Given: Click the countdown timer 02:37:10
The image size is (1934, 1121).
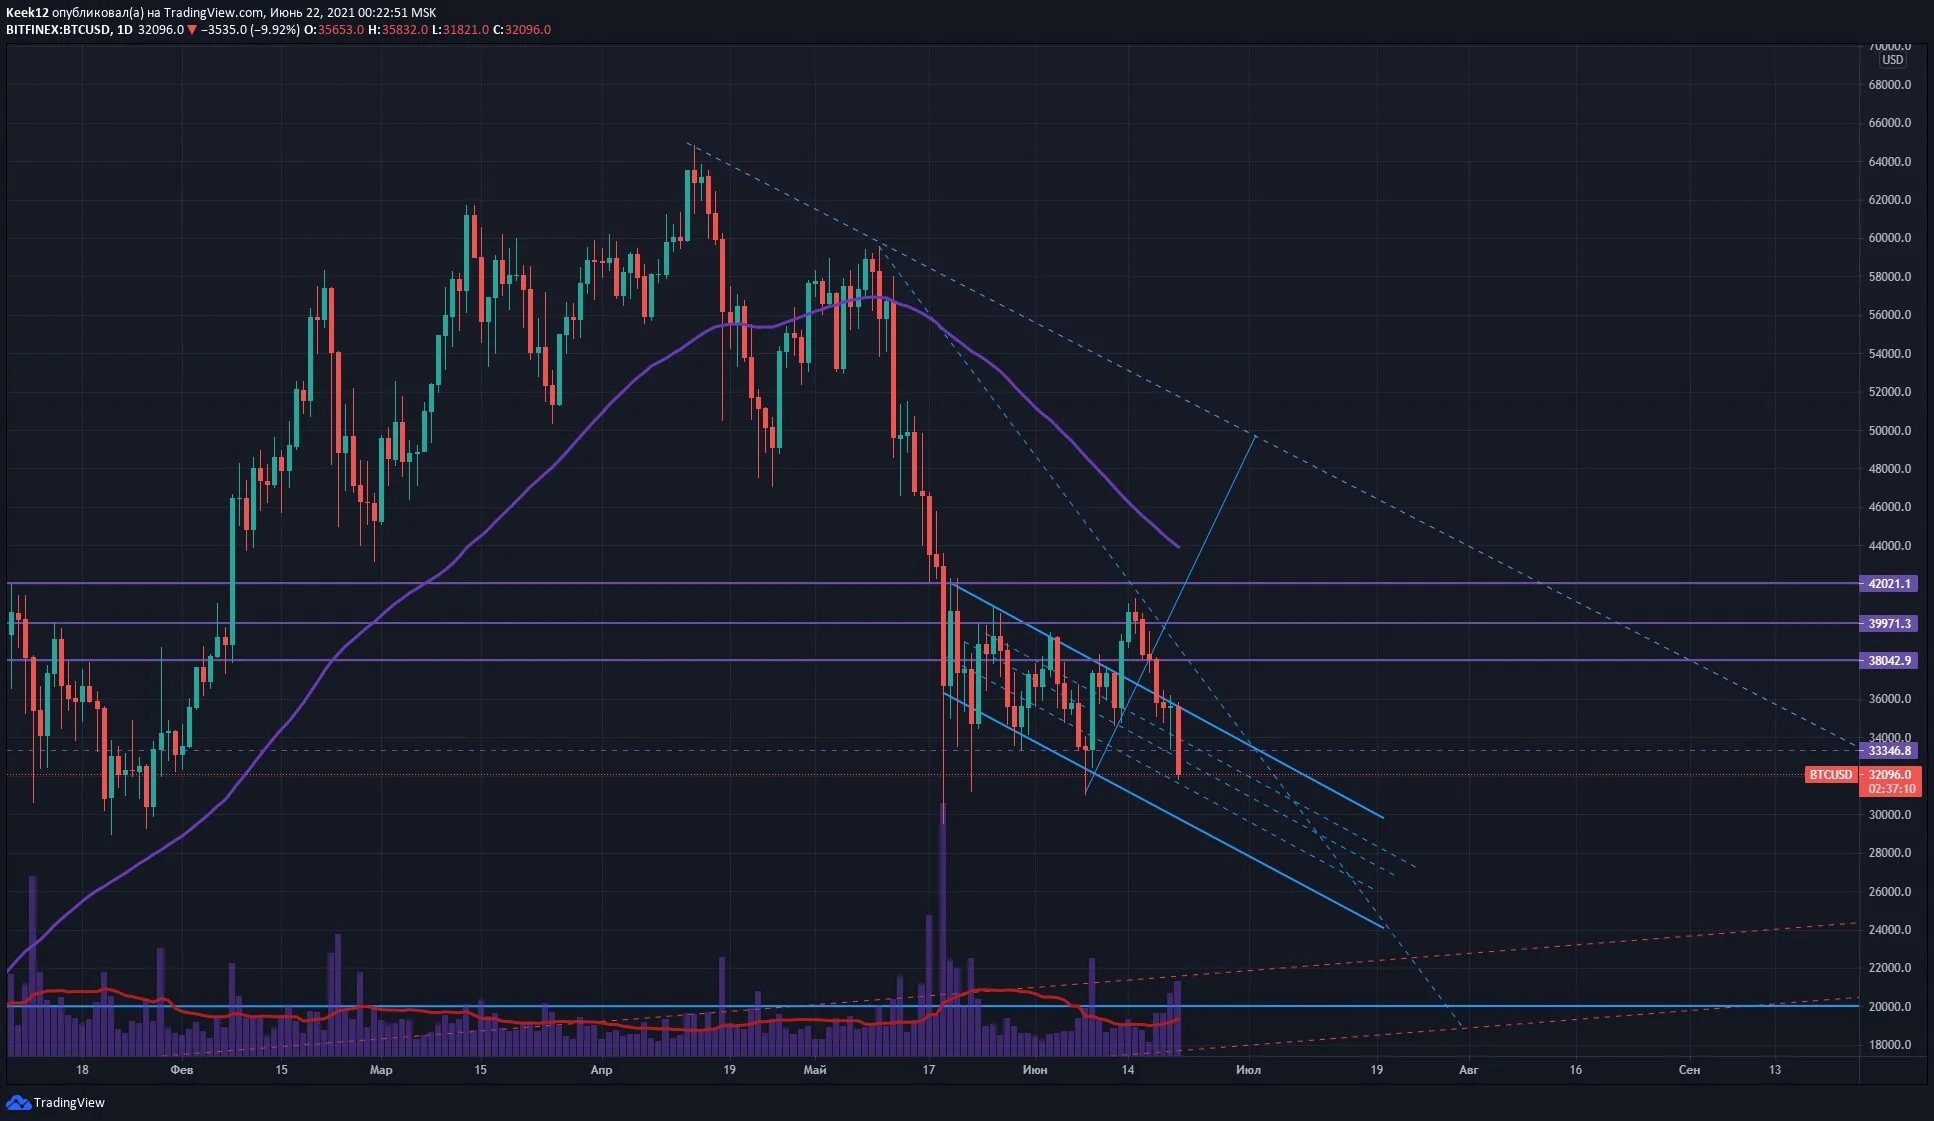Looking at the screenshot, I should 1891,789.
